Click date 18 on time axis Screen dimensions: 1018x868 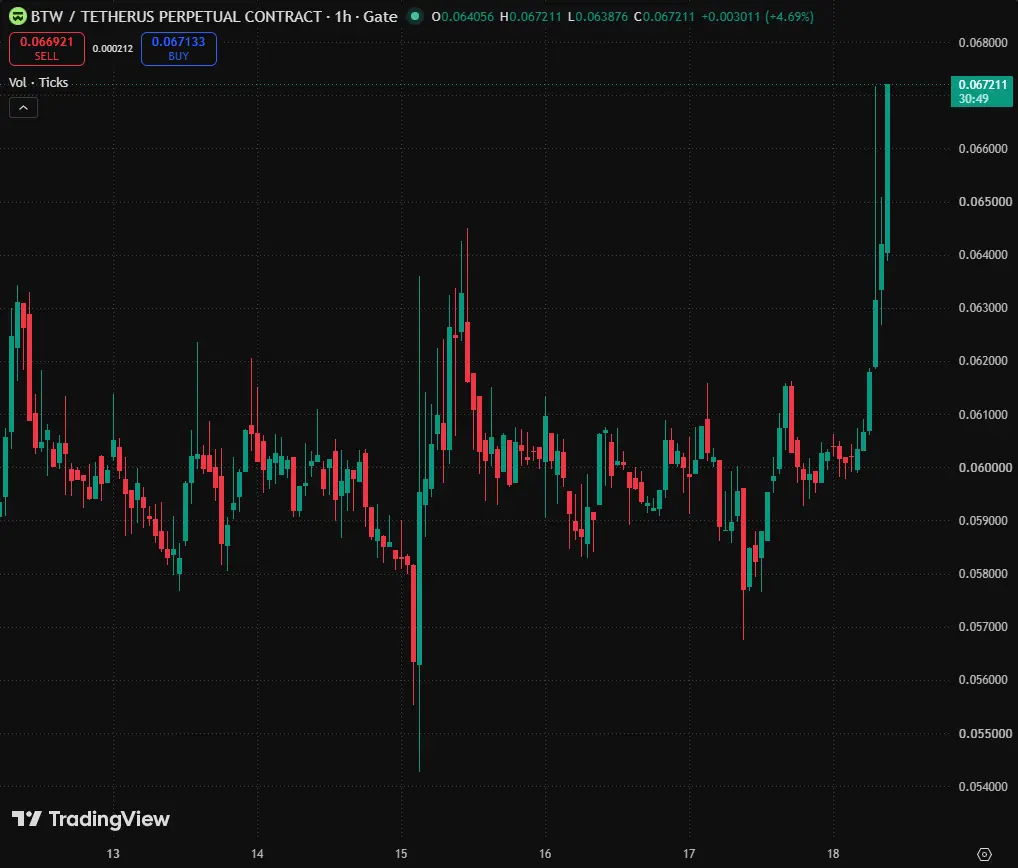833,854
